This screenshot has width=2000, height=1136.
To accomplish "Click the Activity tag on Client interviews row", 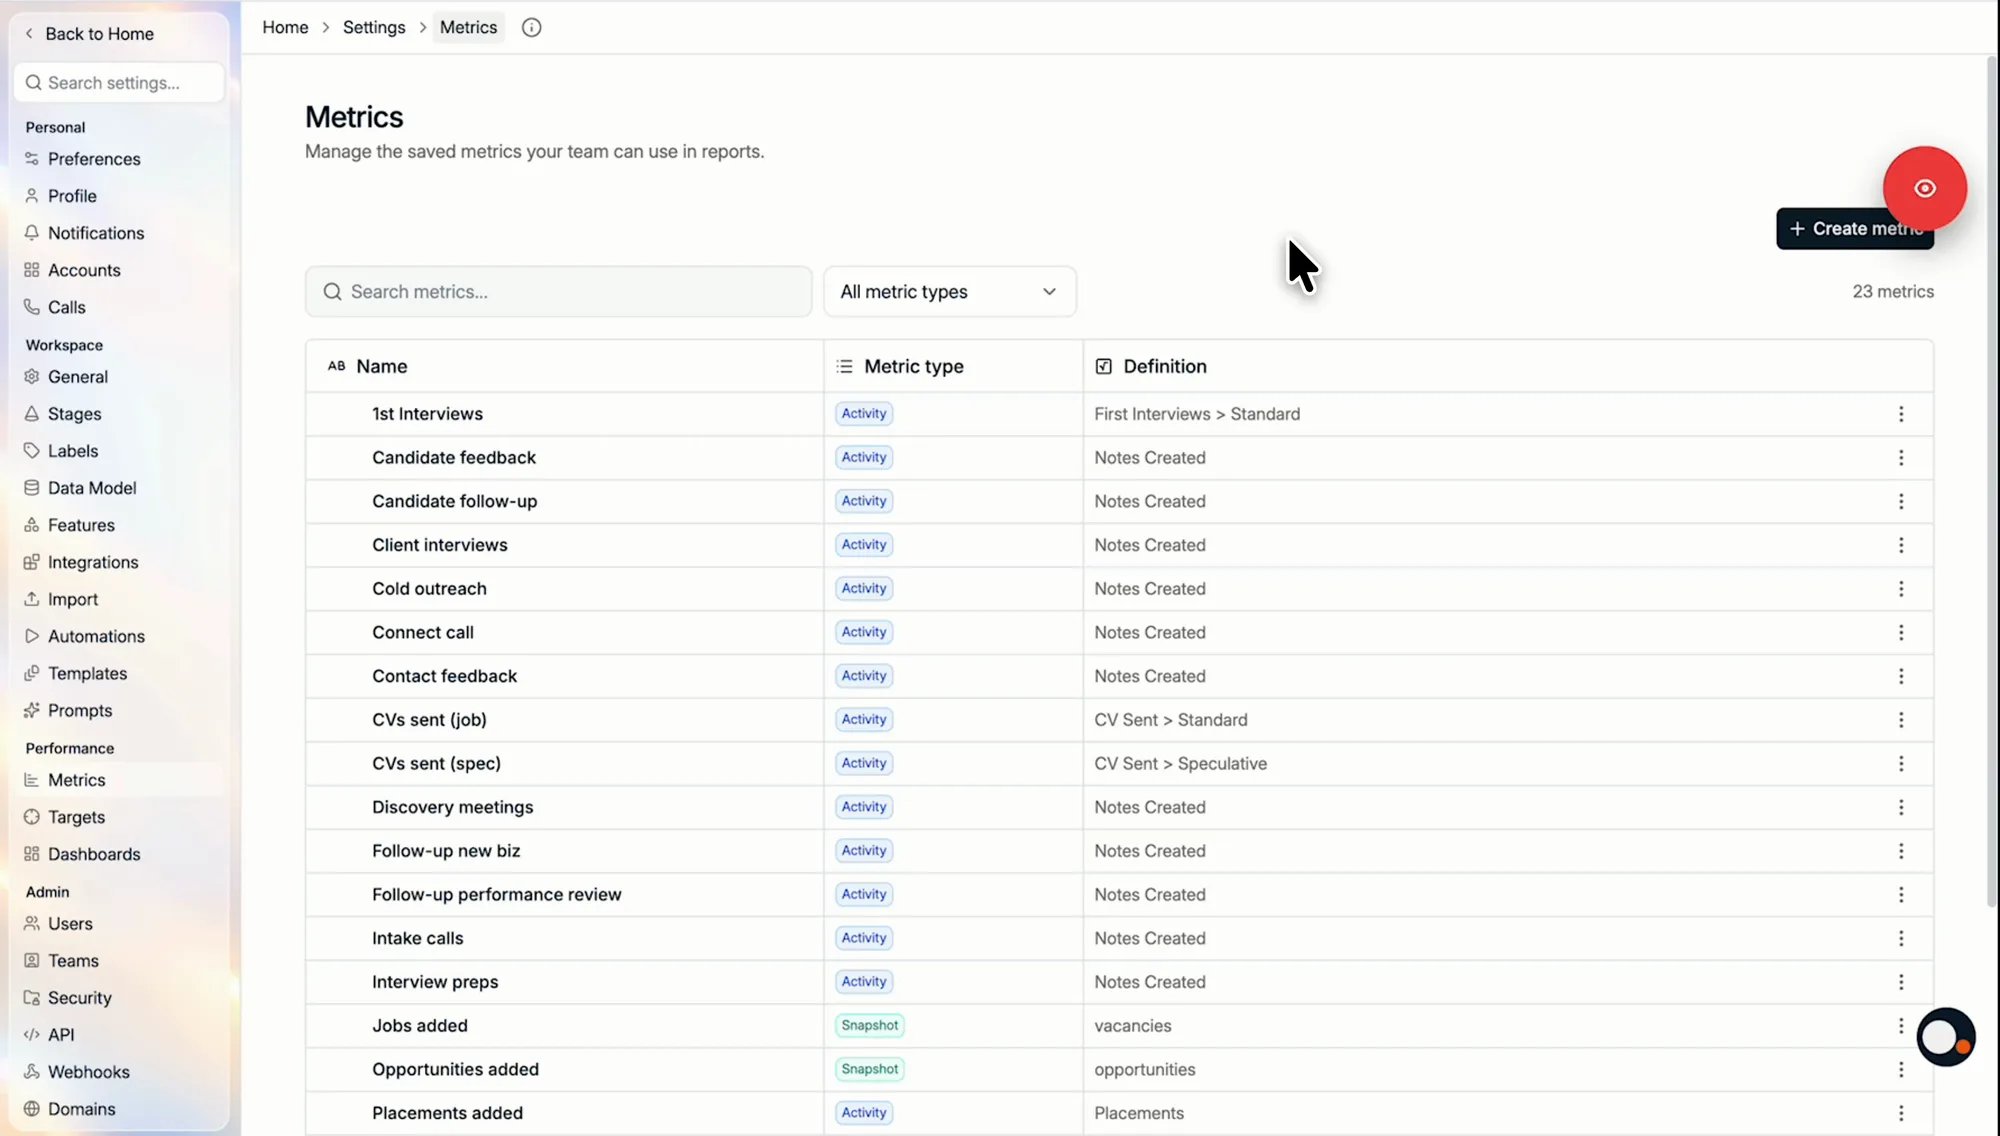I will tap(864, 545).
